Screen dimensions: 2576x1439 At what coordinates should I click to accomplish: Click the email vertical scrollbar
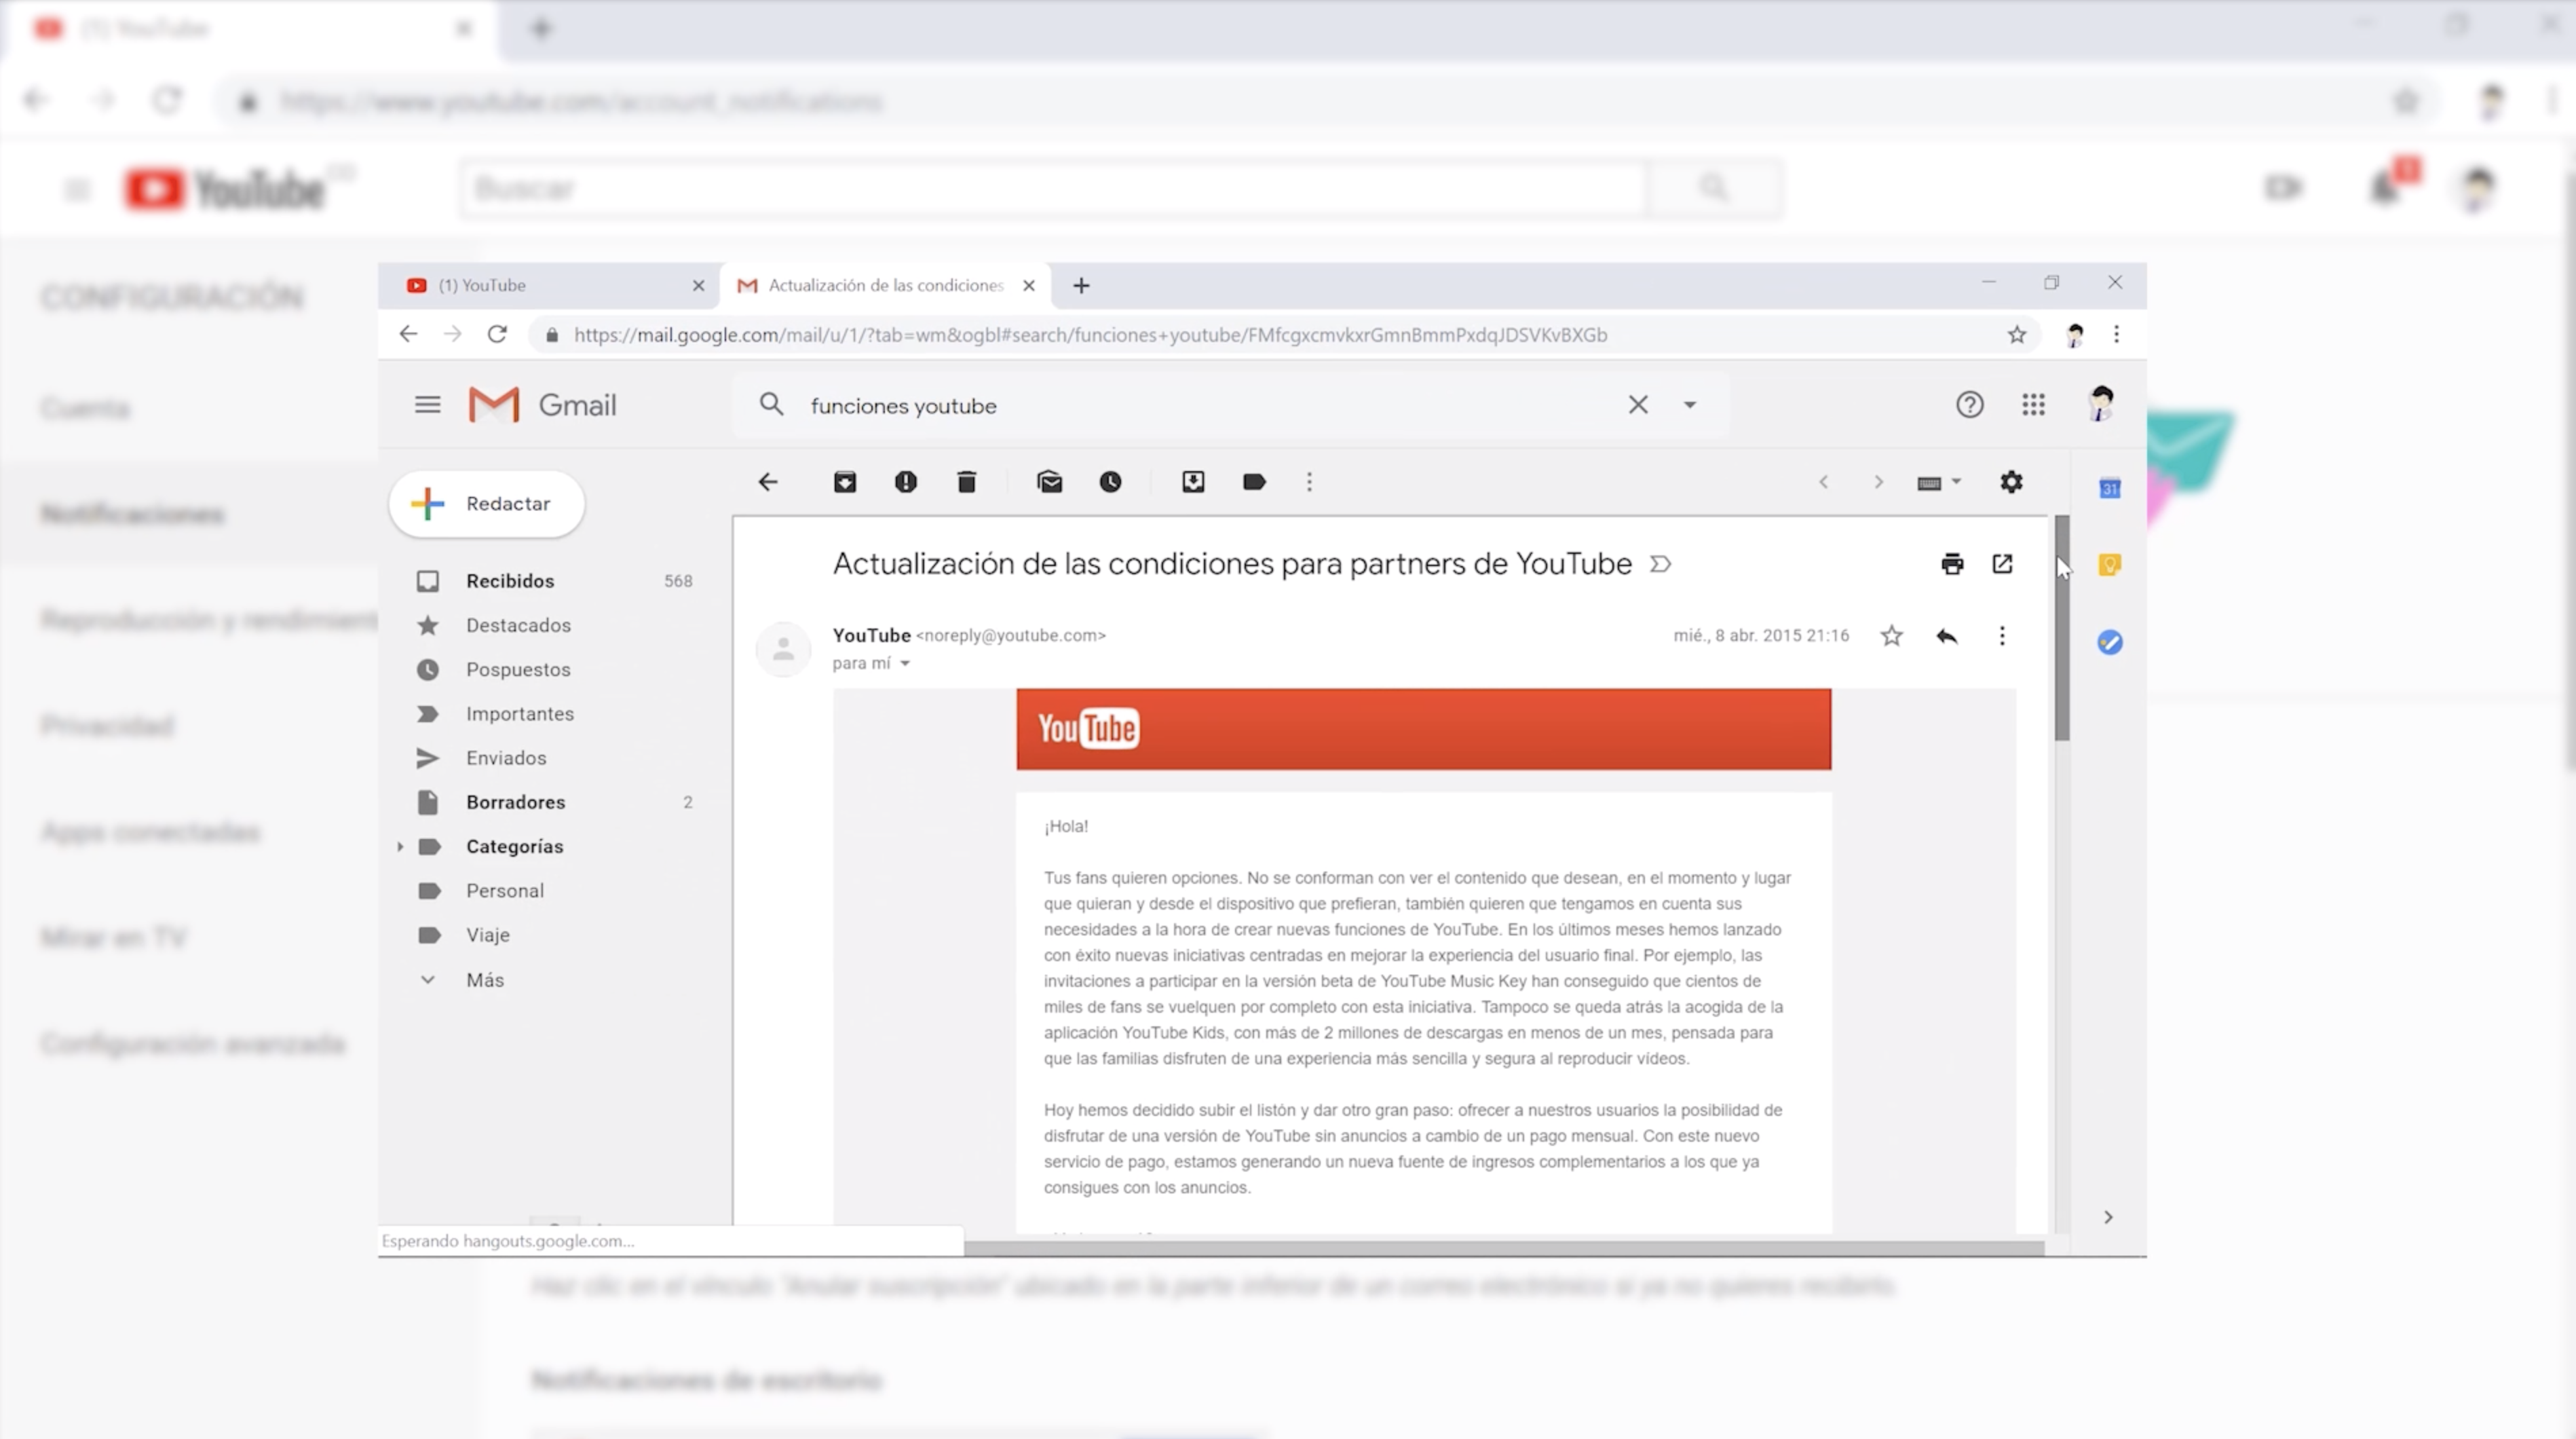(2061, 628)
